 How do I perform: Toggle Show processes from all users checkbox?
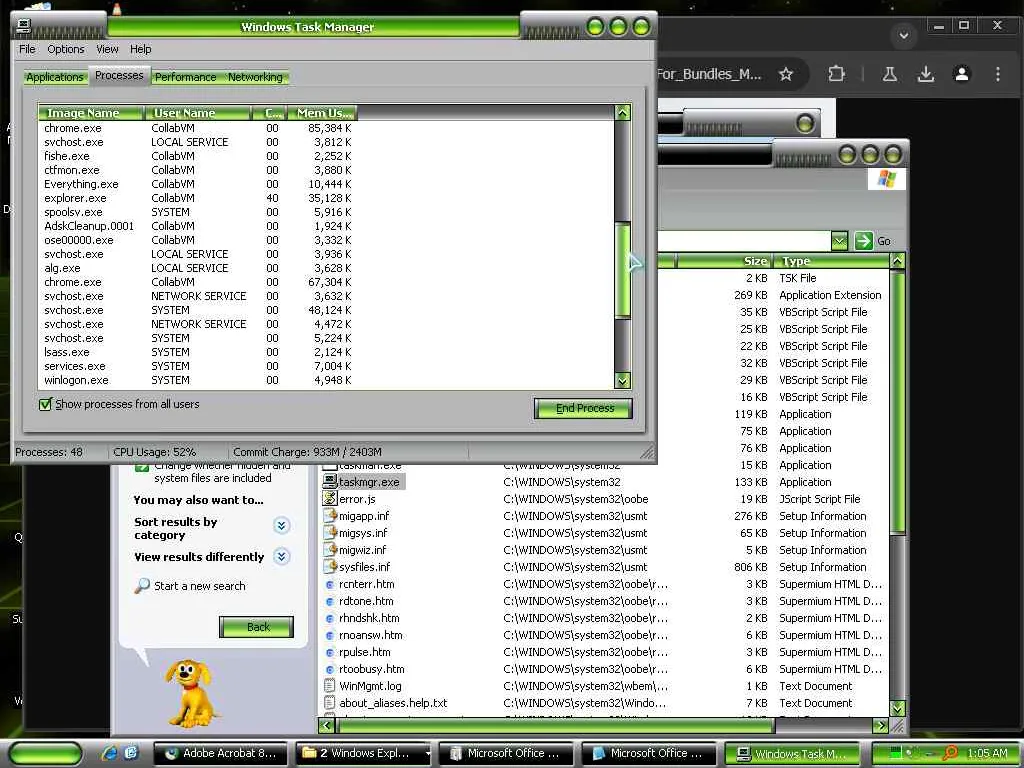(x=45, y=404)
